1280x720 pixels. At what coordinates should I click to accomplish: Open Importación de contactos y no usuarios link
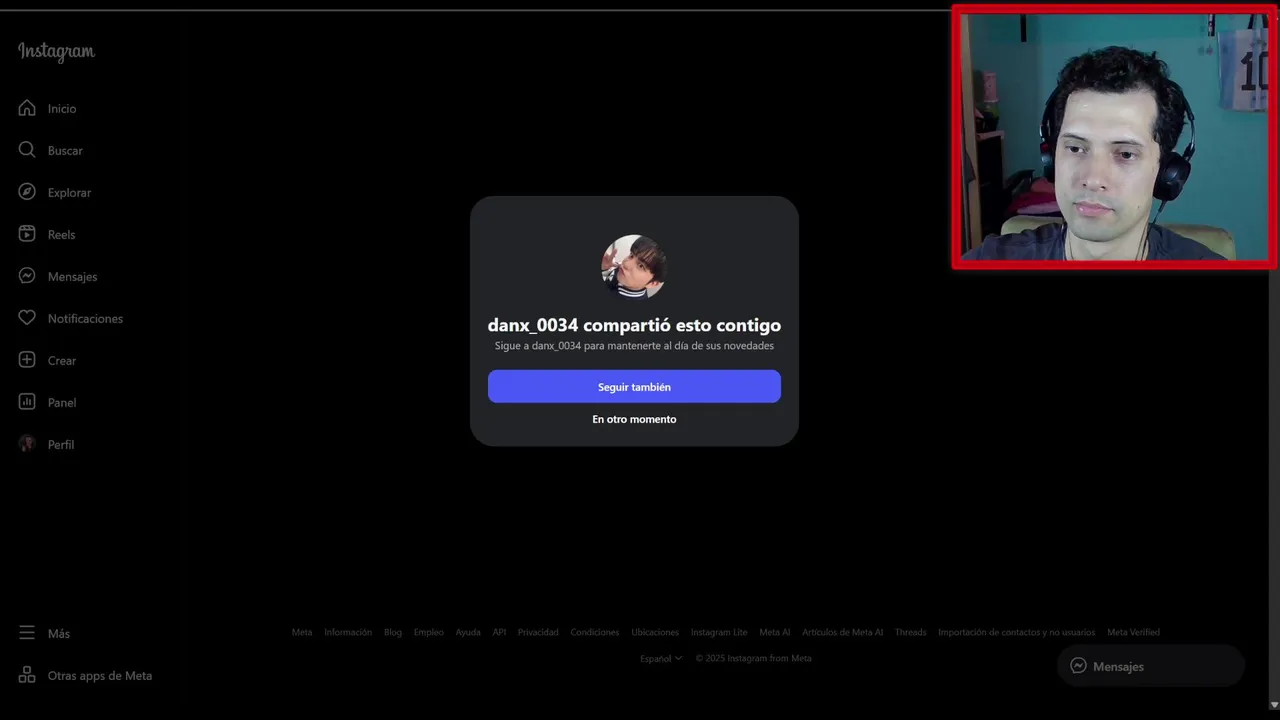(x=1016, y=632)
